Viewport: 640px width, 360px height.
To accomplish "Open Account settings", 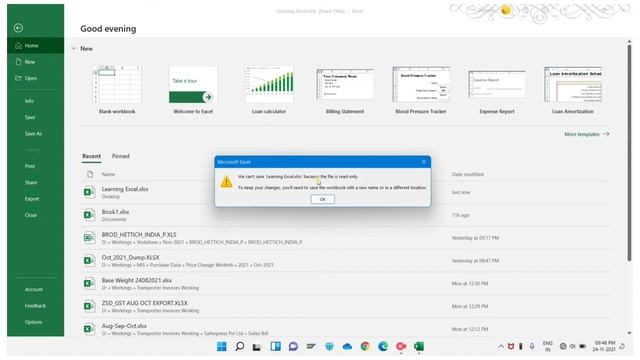I will pos(33,289).
